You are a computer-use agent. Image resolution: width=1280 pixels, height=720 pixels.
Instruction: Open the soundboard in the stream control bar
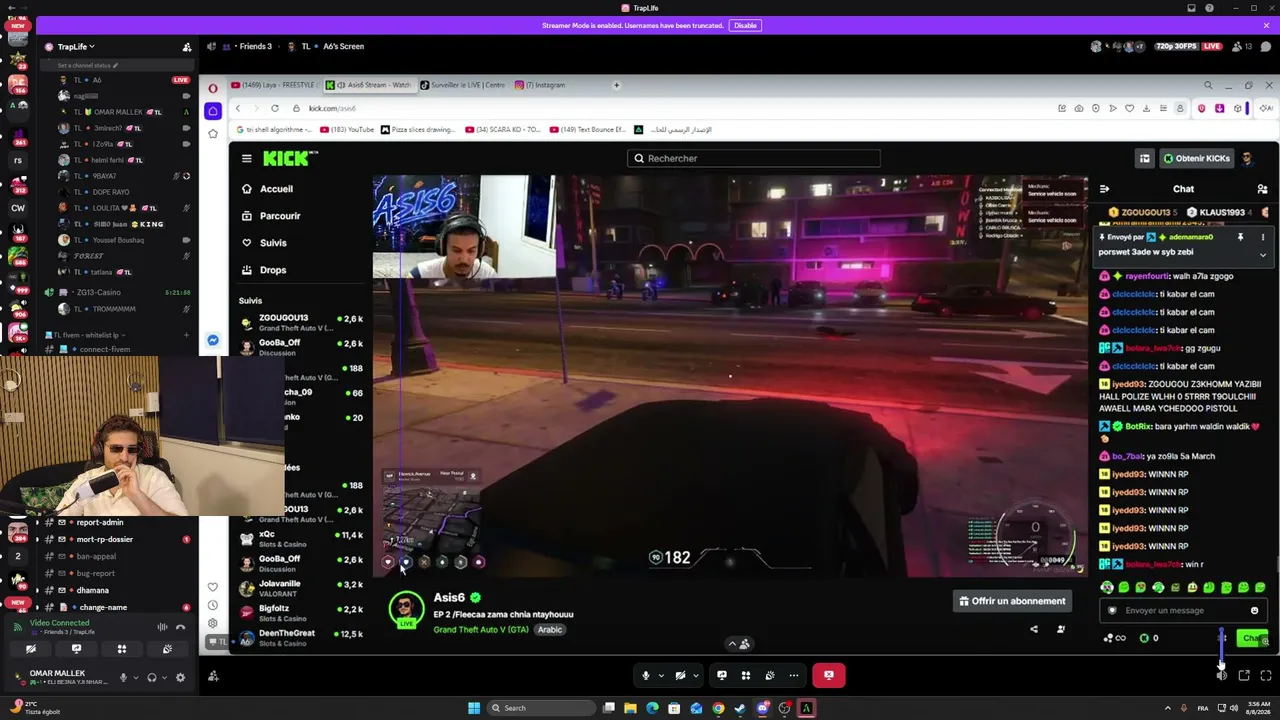pos(769,675)
